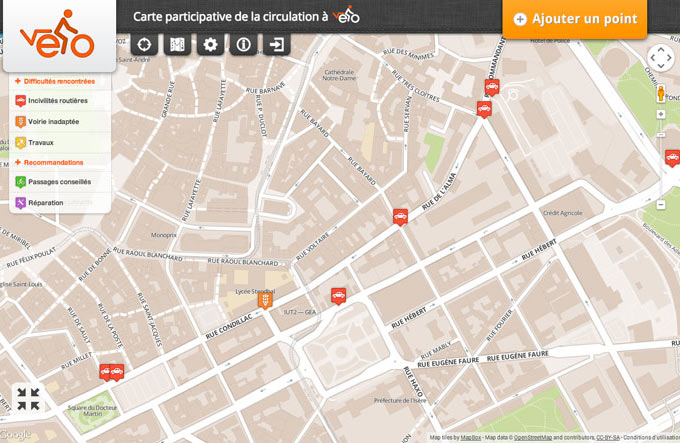Toggle the Incivilités routières category filter
The image size is (680, 443).
pos(57,101)
